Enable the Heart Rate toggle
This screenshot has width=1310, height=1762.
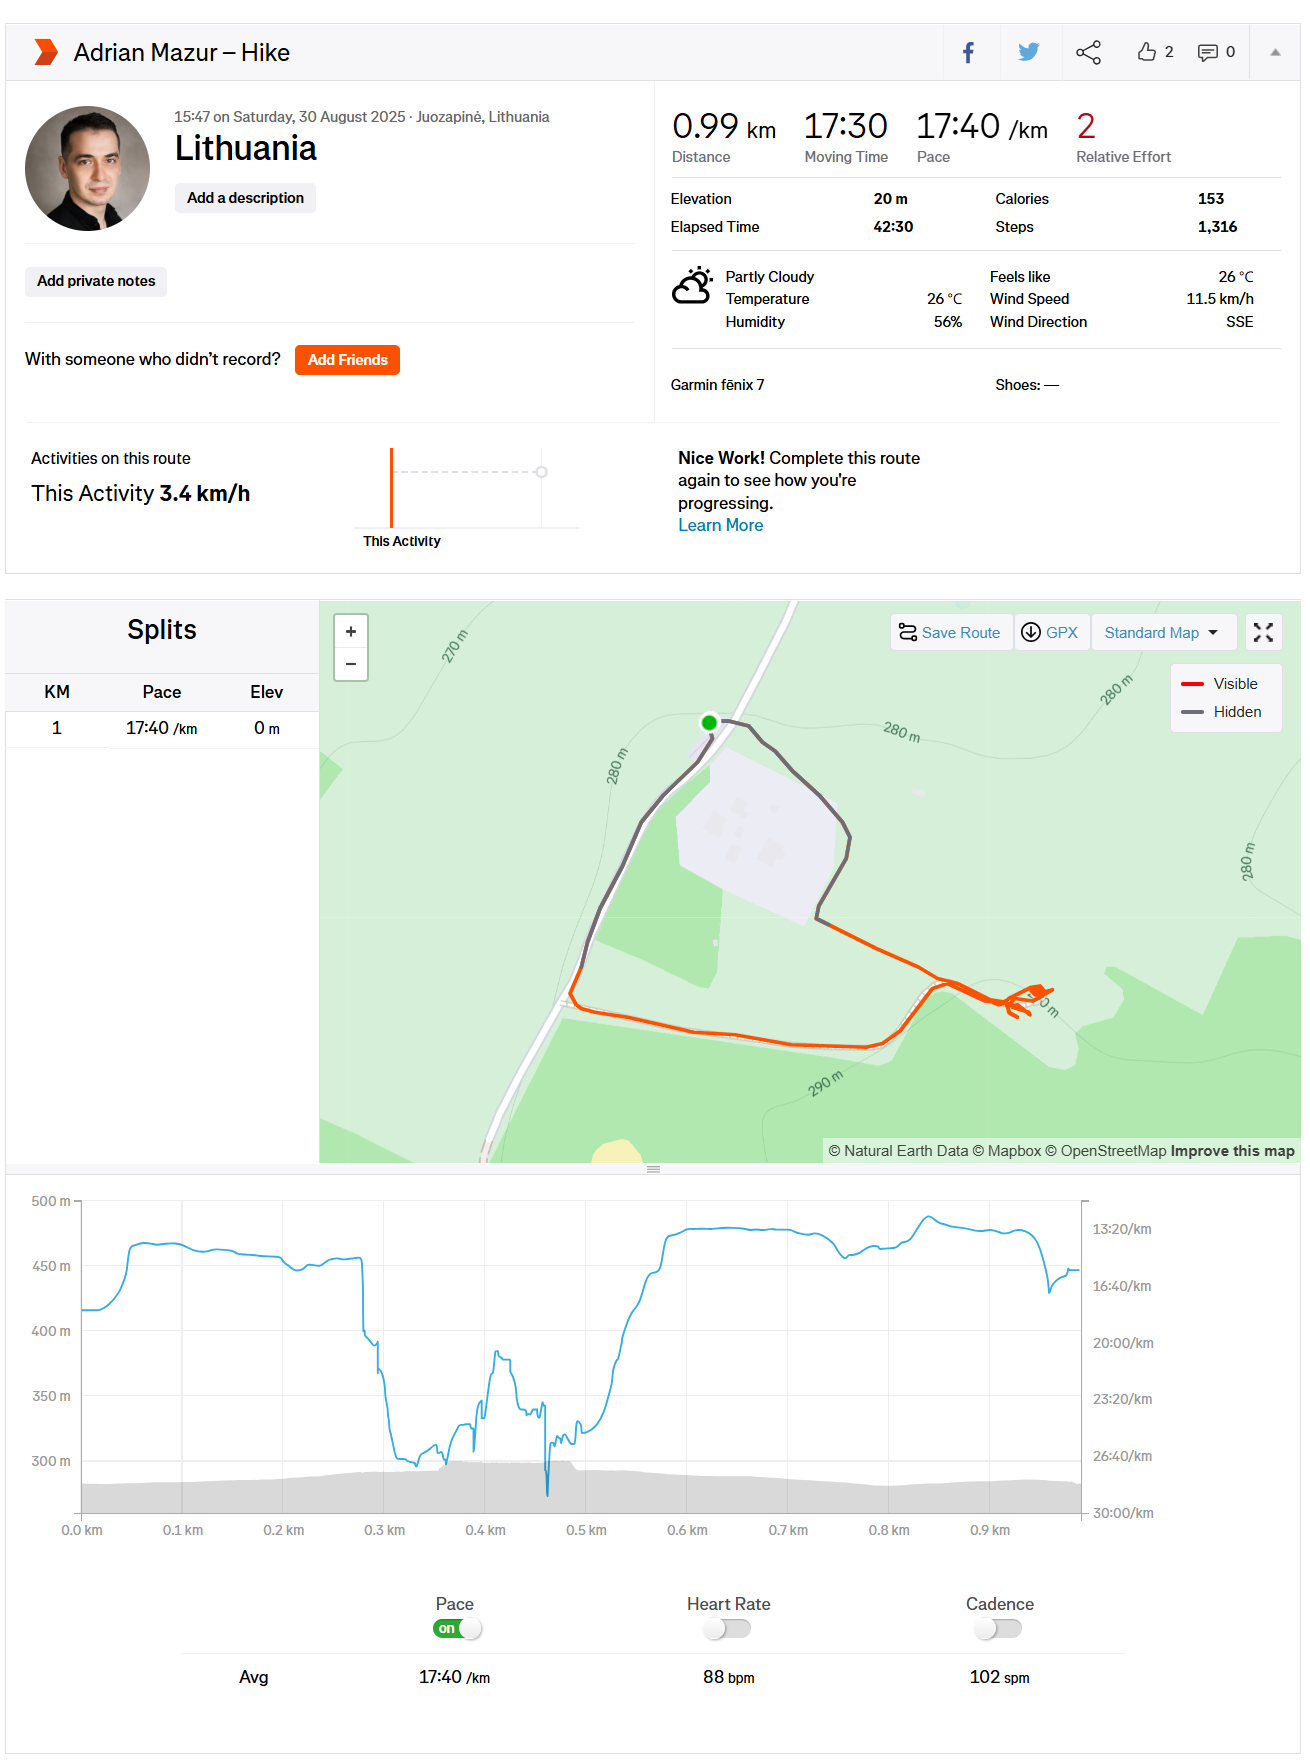[x=727, y=1629]
